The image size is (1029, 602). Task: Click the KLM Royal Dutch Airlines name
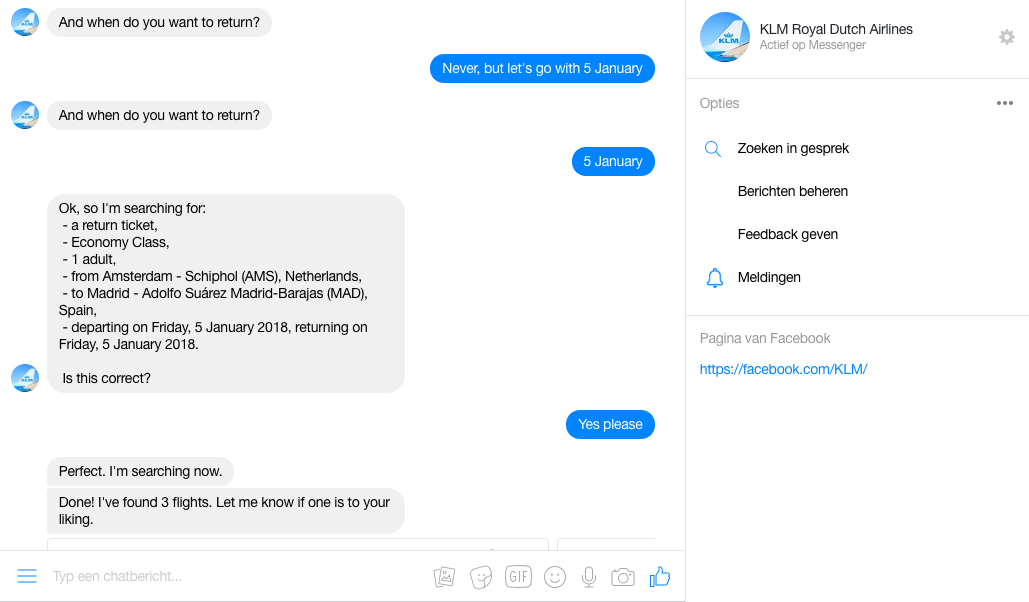(836, 29)
